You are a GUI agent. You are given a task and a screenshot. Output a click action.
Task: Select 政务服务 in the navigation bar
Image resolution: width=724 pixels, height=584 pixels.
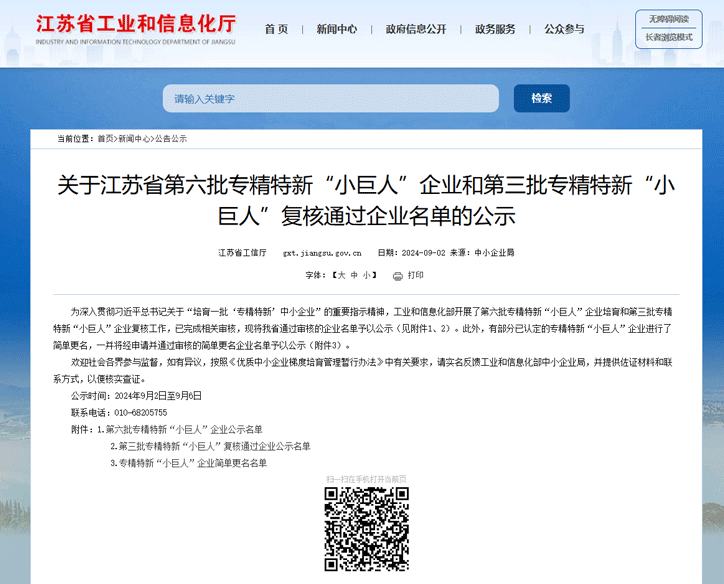click(495, 29)
